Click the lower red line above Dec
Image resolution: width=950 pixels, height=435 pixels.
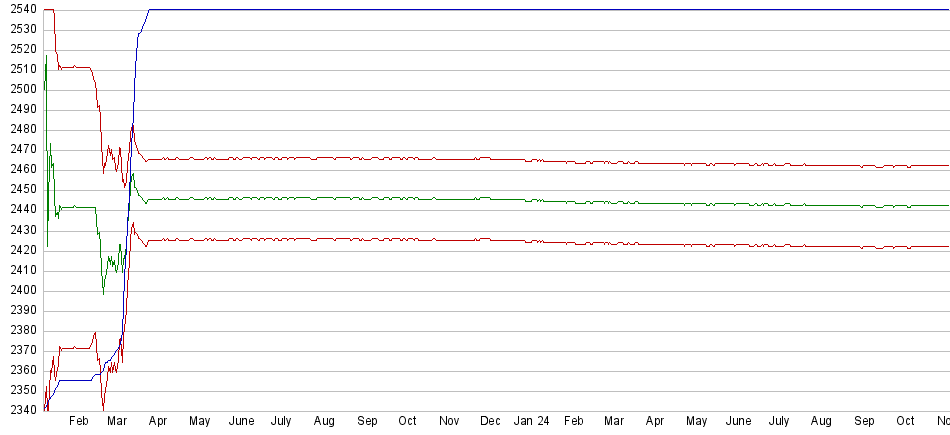tap(490, 239)
